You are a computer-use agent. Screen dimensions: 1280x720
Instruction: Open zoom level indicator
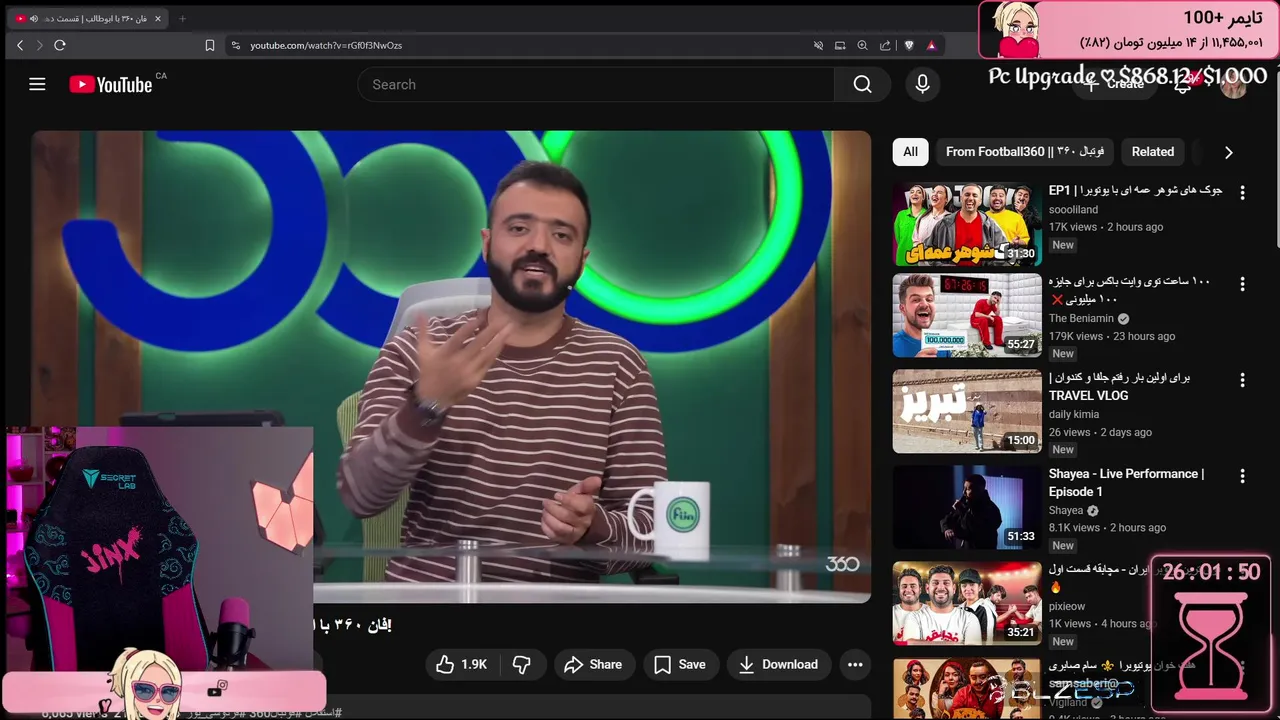[x=862, y=45]
